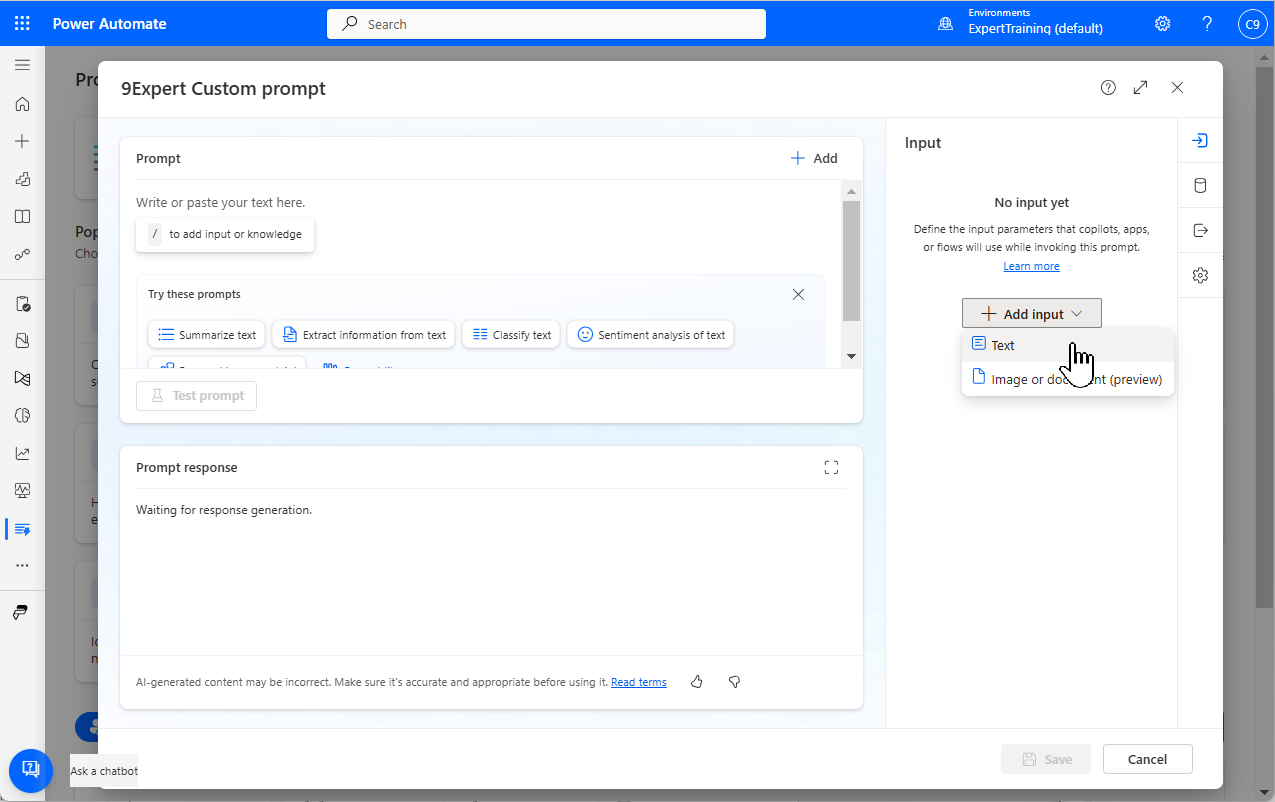Open the Environments selector showing ExpertTraining
The width and height of the screenshot is (1275, 802).
point(1019,23)
